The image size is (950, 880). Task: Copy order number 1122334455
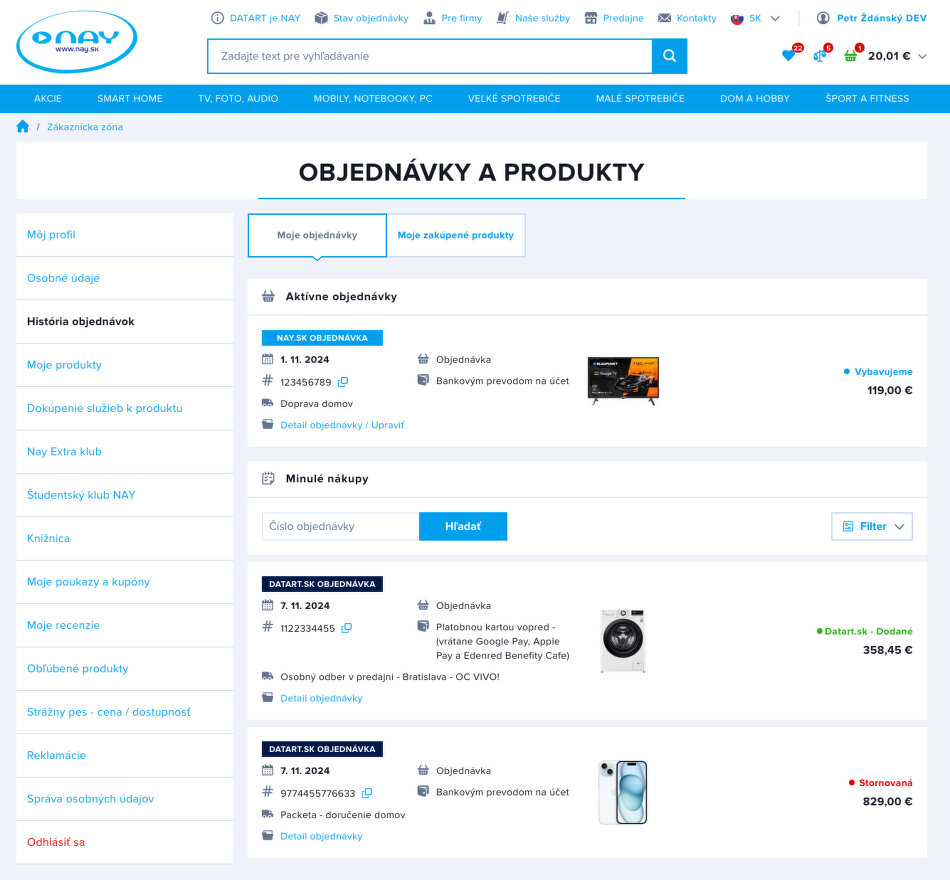tap(347, 628)
